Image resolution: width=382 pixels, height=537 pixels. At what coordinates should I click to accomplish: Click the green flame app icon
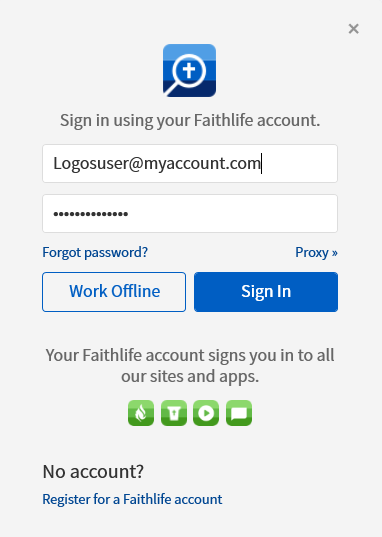(141, 413)
